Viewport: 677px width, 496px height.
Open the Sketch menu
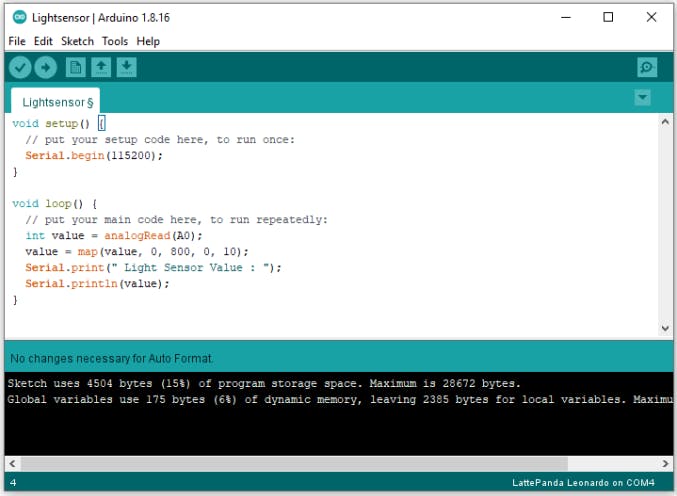[x=77, y=41]
